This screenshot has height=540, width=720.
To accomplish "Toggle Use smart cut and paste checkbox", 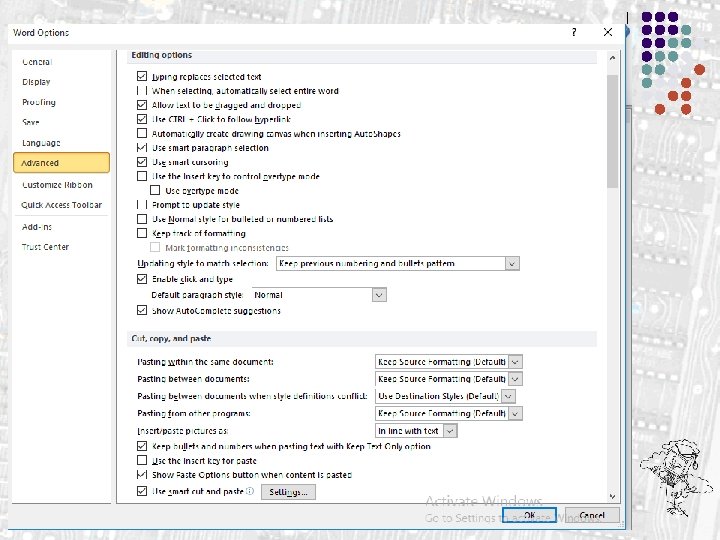I will (142, 491).
